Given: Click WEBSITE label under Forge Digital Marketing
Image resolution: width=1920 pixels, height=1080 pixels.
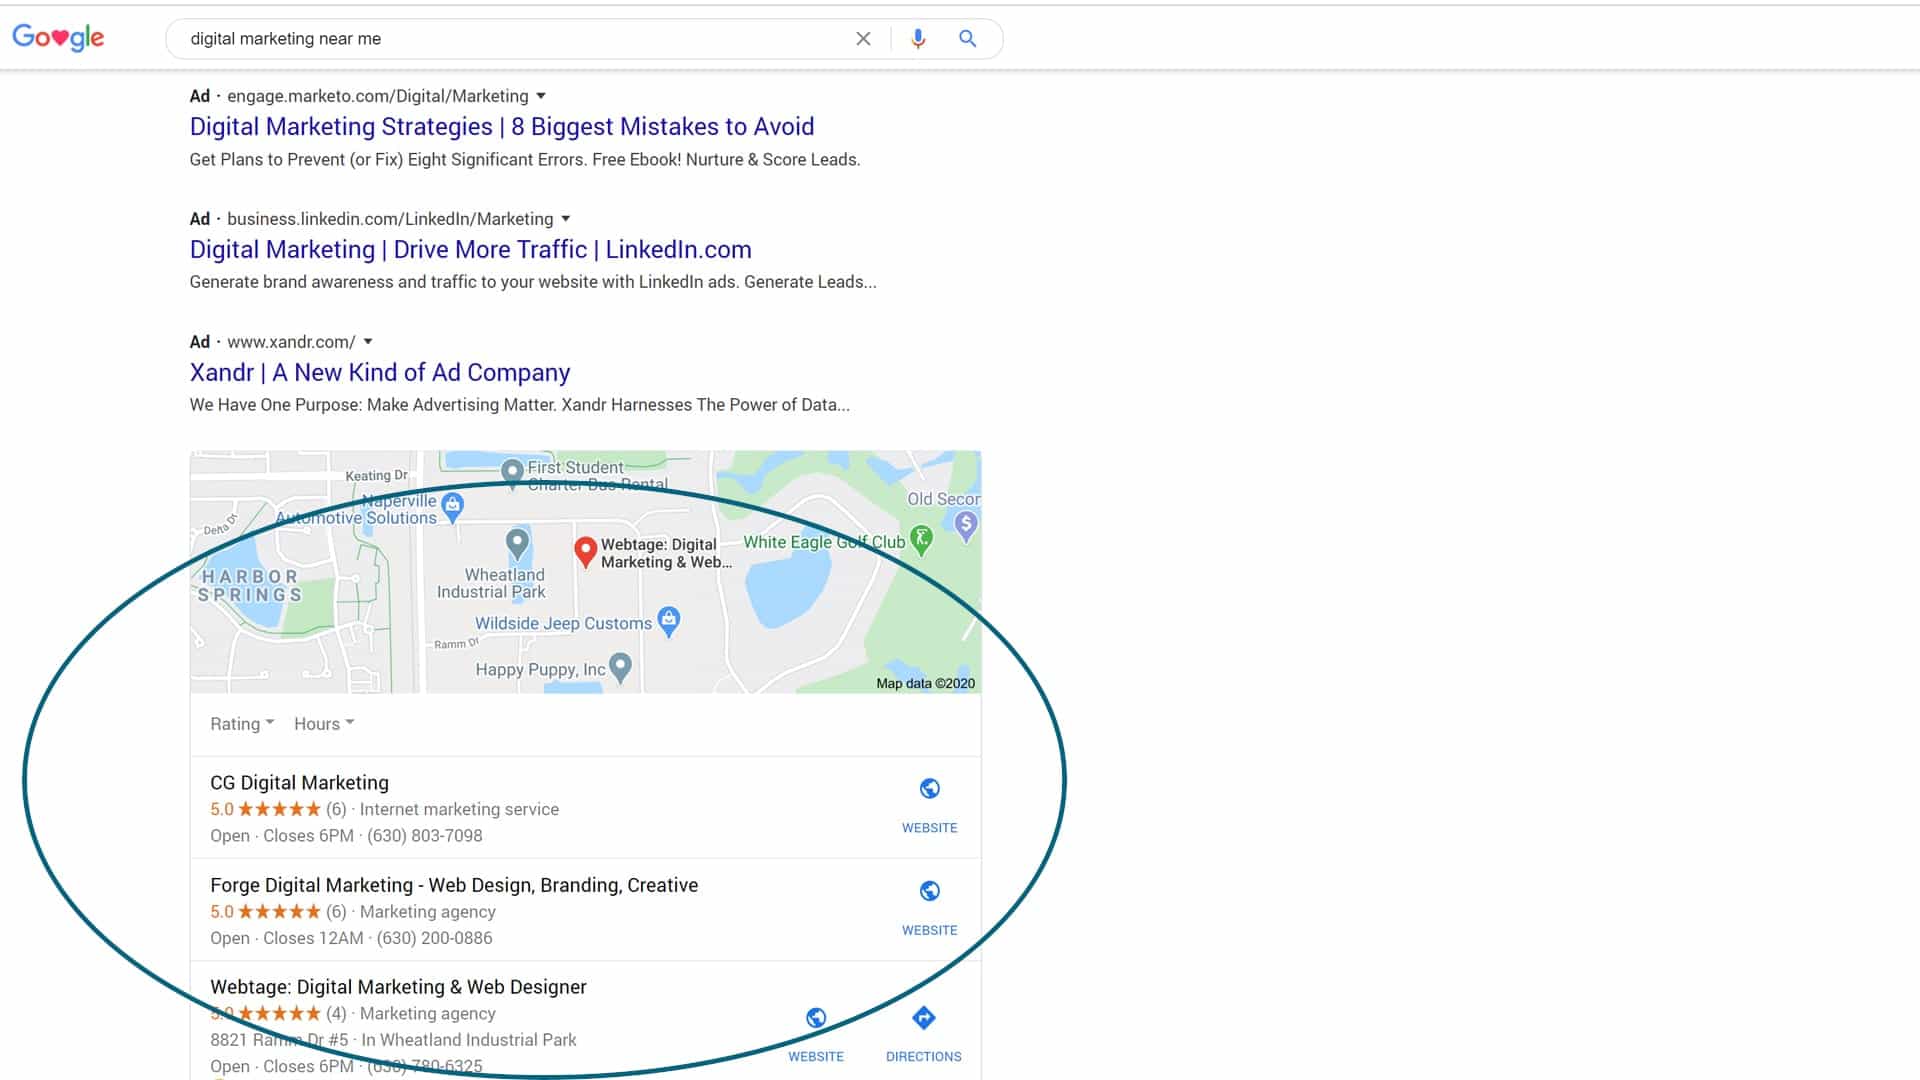Looking at the screenshot, I should point(930,930).
